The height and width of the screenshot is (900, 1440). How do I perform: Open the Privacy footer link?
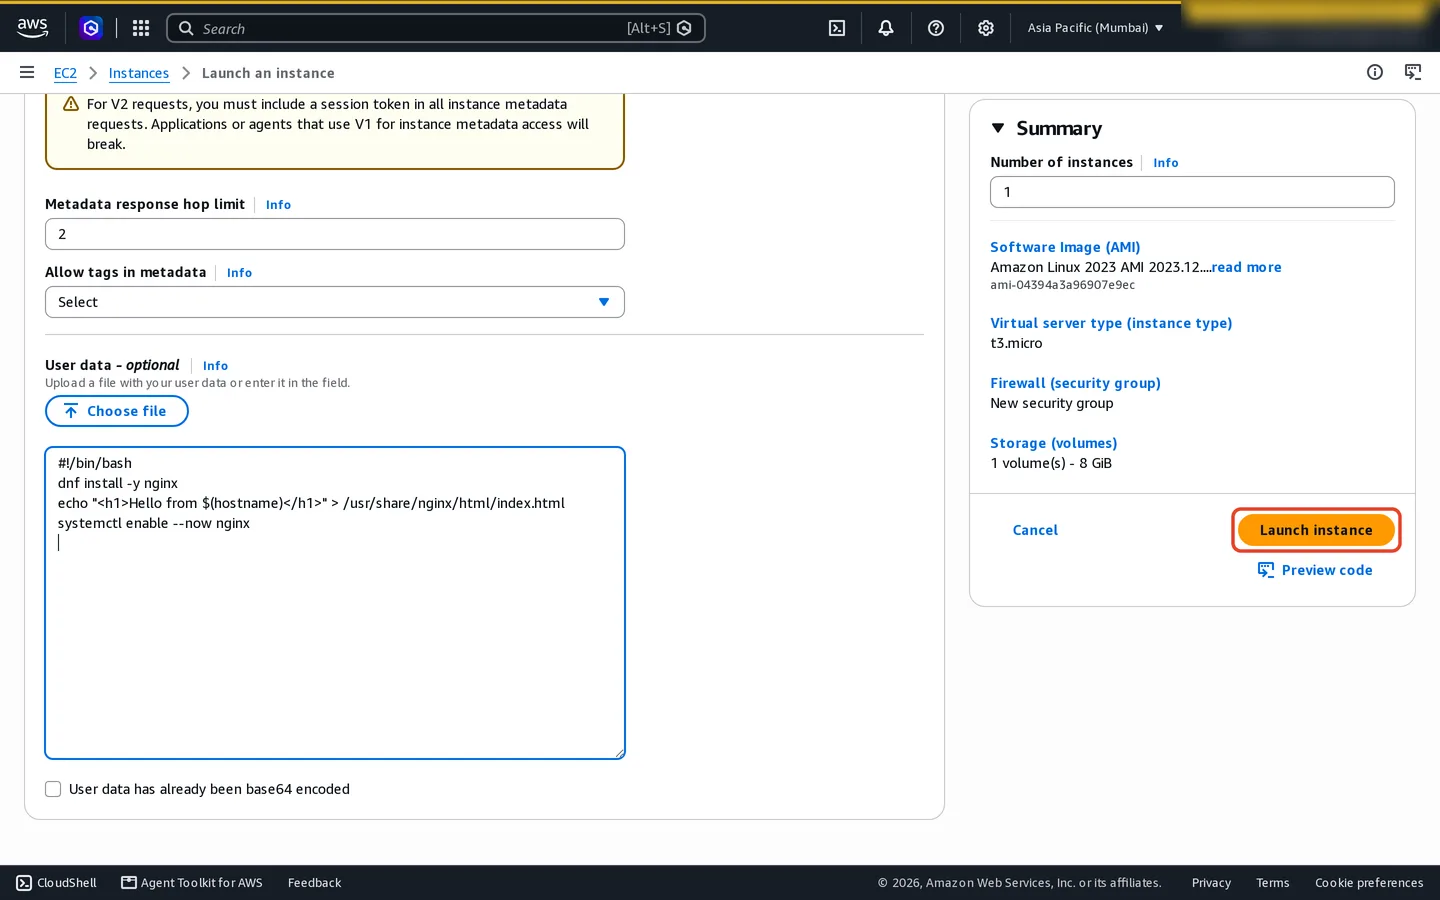(x=1211, y=883)
